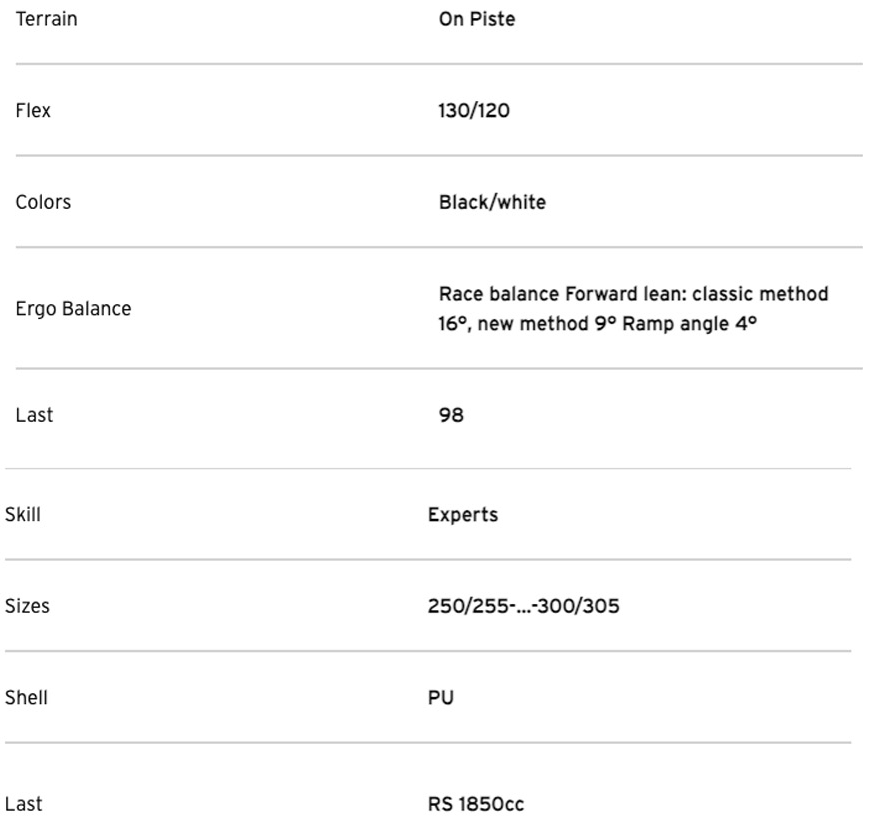877x820 pixels.
Task: Select the 250/255-...-300/305 sizes value
Action: 523,606
